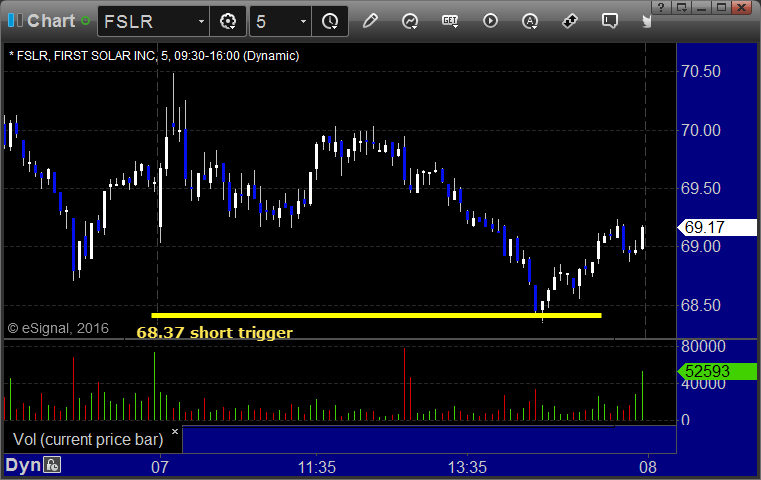Start bar replay play icon
This screenshot has height=480, width=761.
[490, 21]
